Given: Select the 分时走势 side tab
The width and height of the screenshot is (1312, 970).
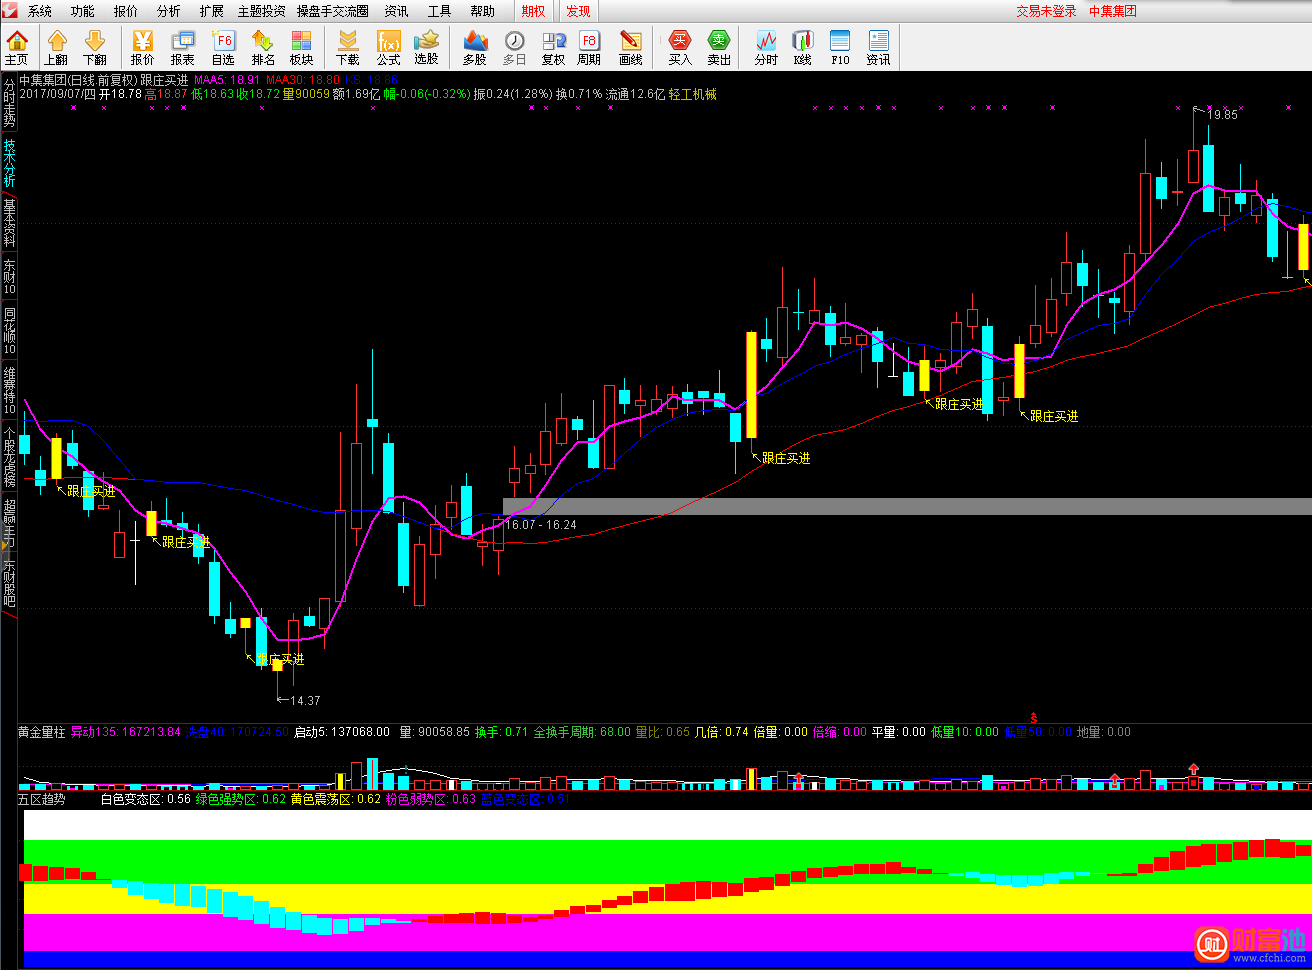Looking at the screenshot, I should (9, 102).
